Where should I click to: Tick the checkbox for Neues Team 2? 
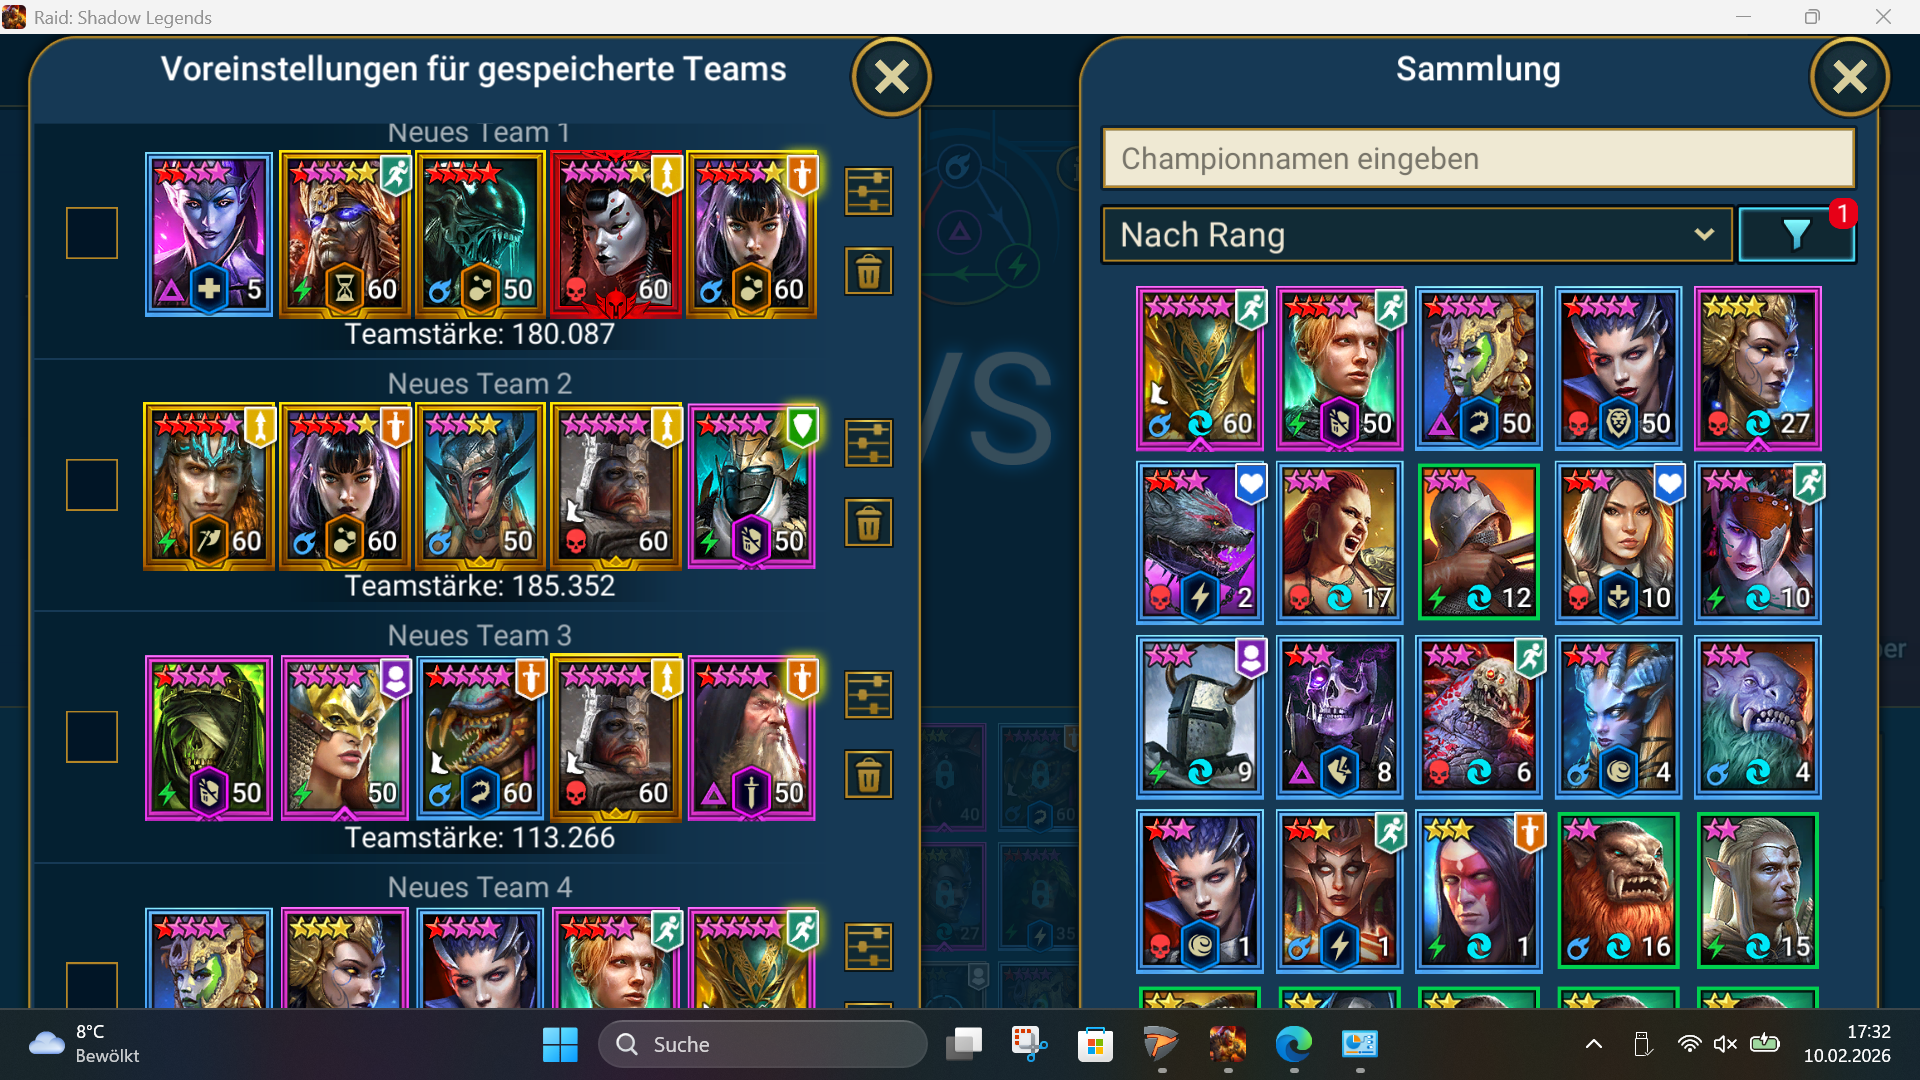(x=92, y=485)
